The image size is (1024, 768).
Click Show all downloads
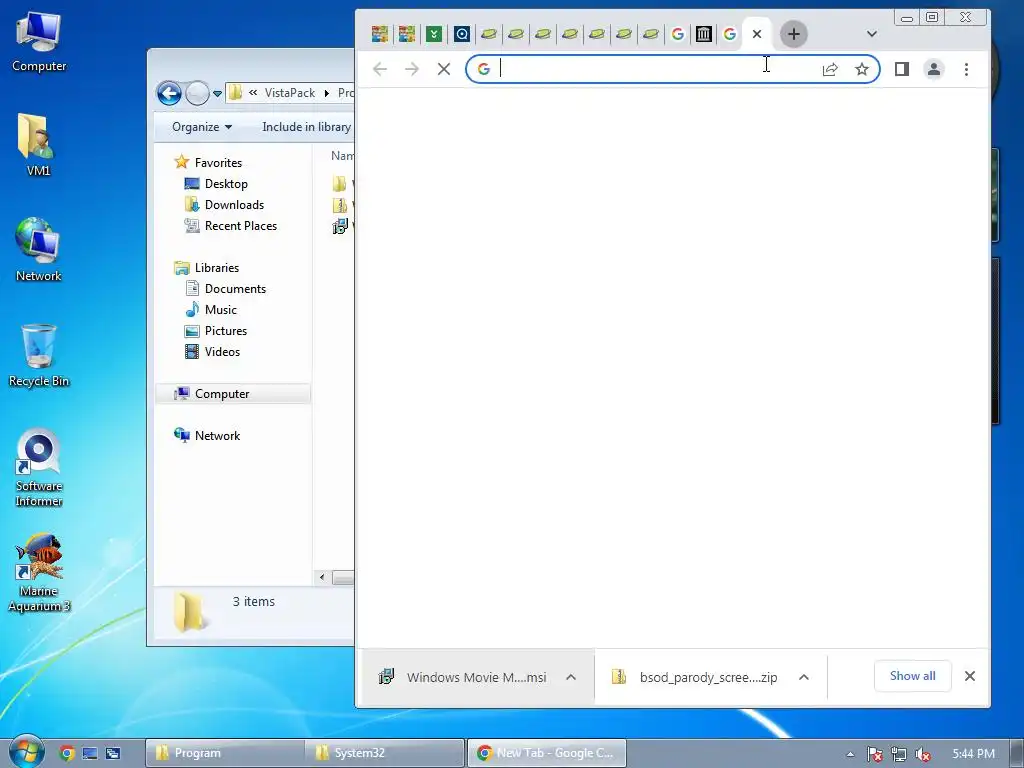(912, 676)
